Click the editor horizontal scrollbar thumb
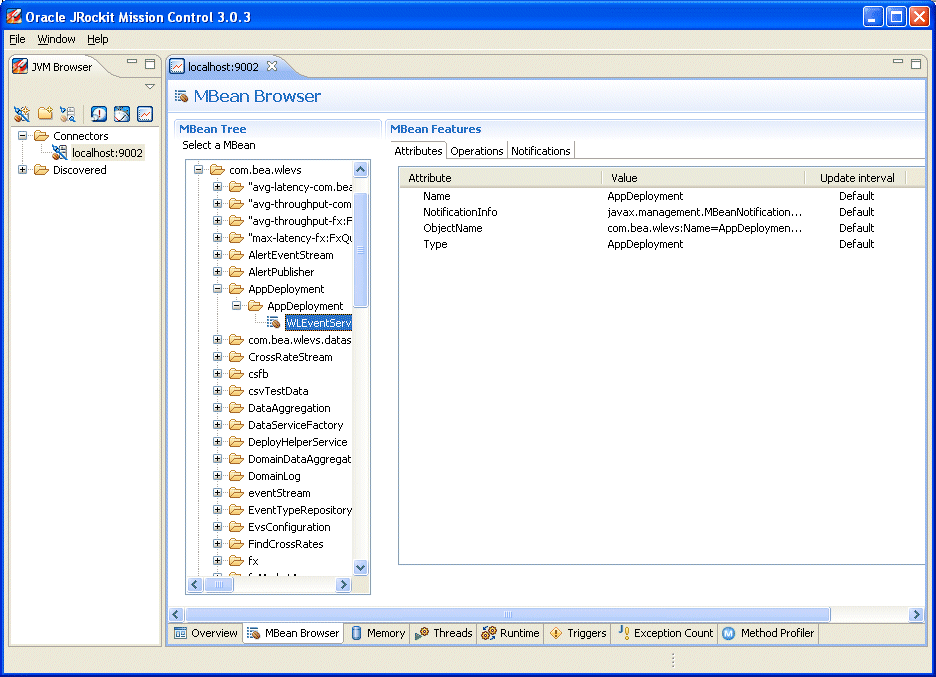The width and height of the screenshot is (936, 677). [507, 614]
